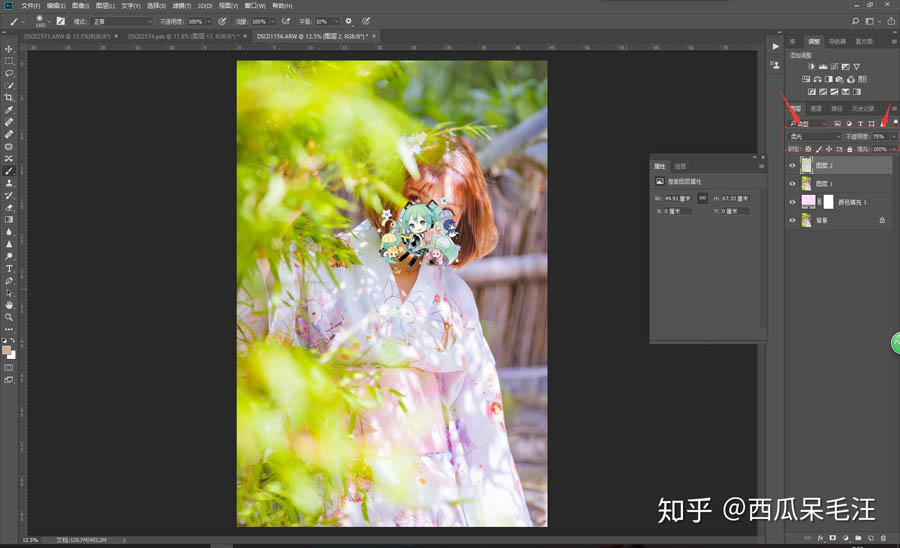The width and height of the screenshot is (900, 548).
Task: Click the Brightness/Contrast adjustment icon
Action: click(x=811, y=67)
